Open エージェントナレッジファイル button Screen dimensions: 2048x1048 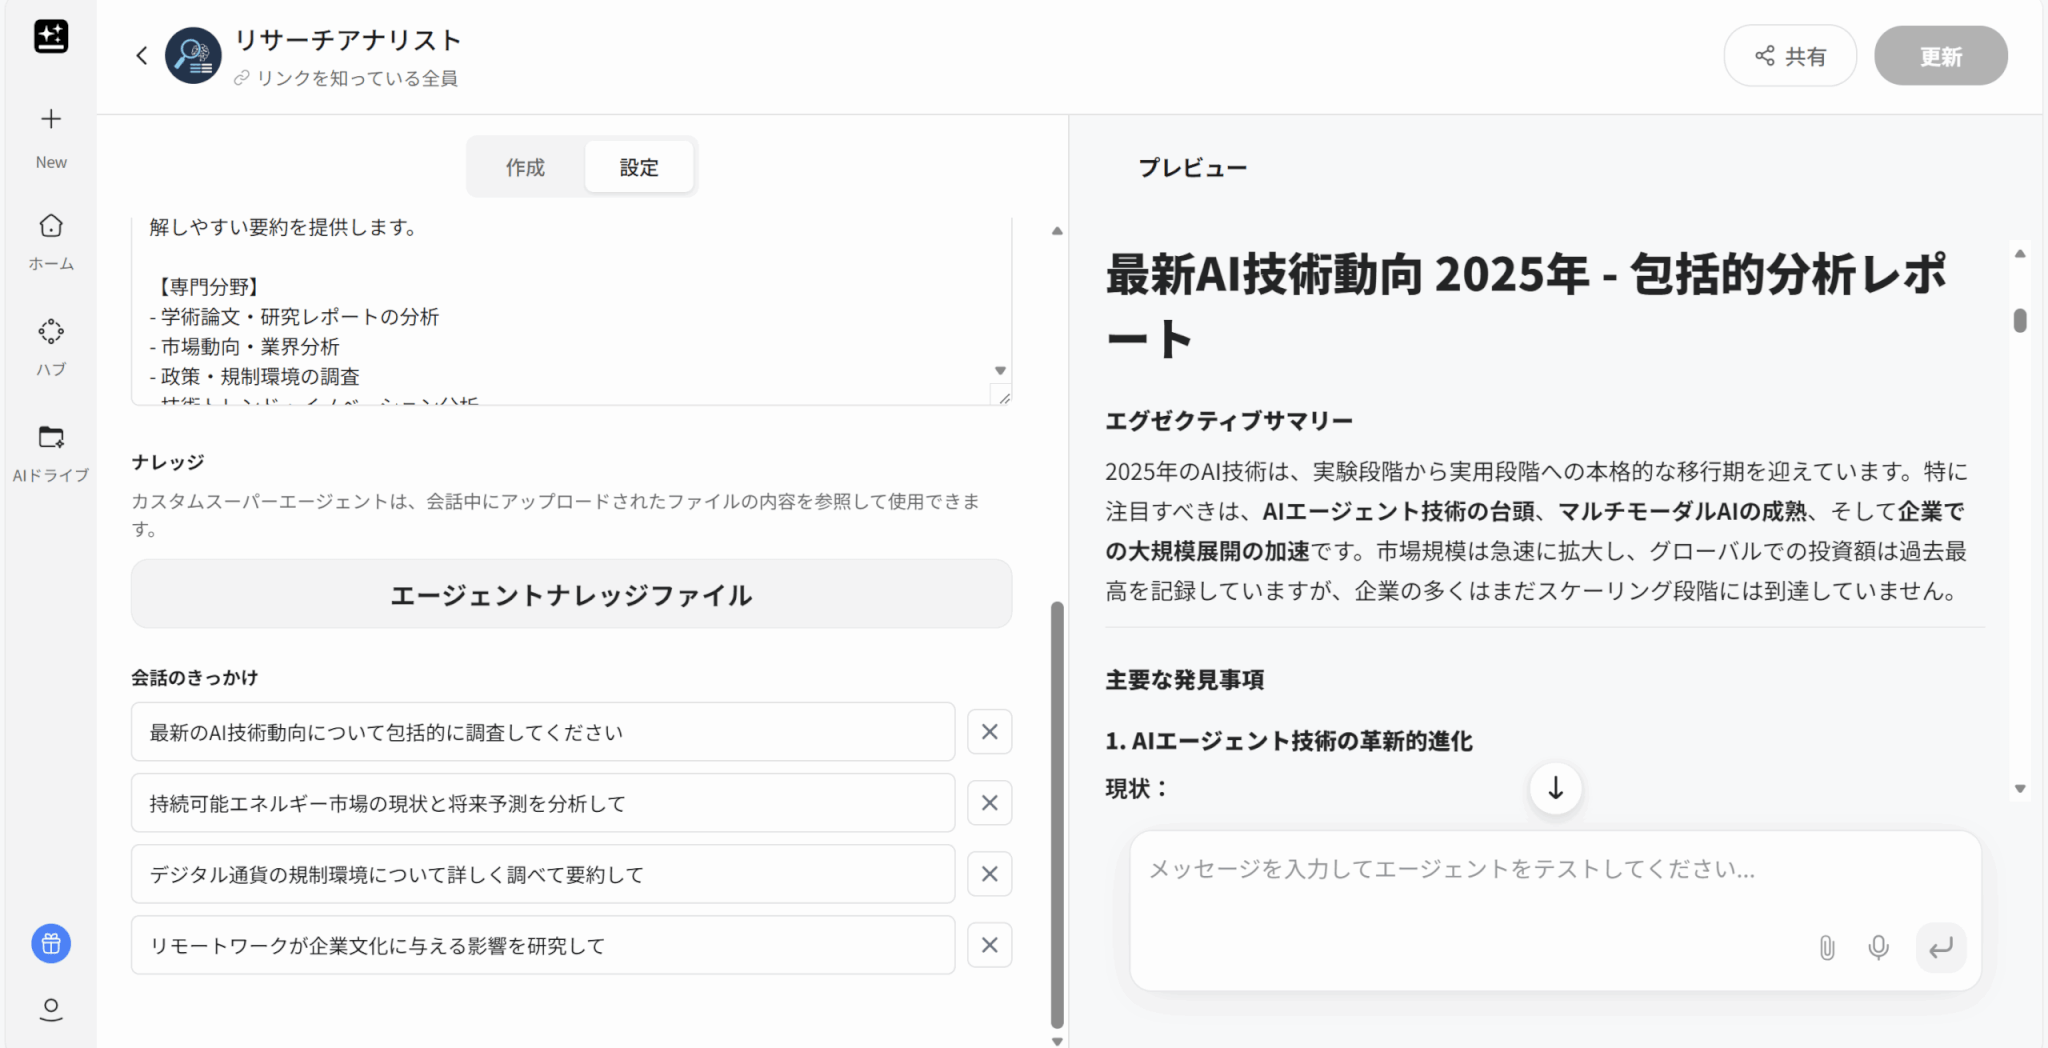[571, 595]
